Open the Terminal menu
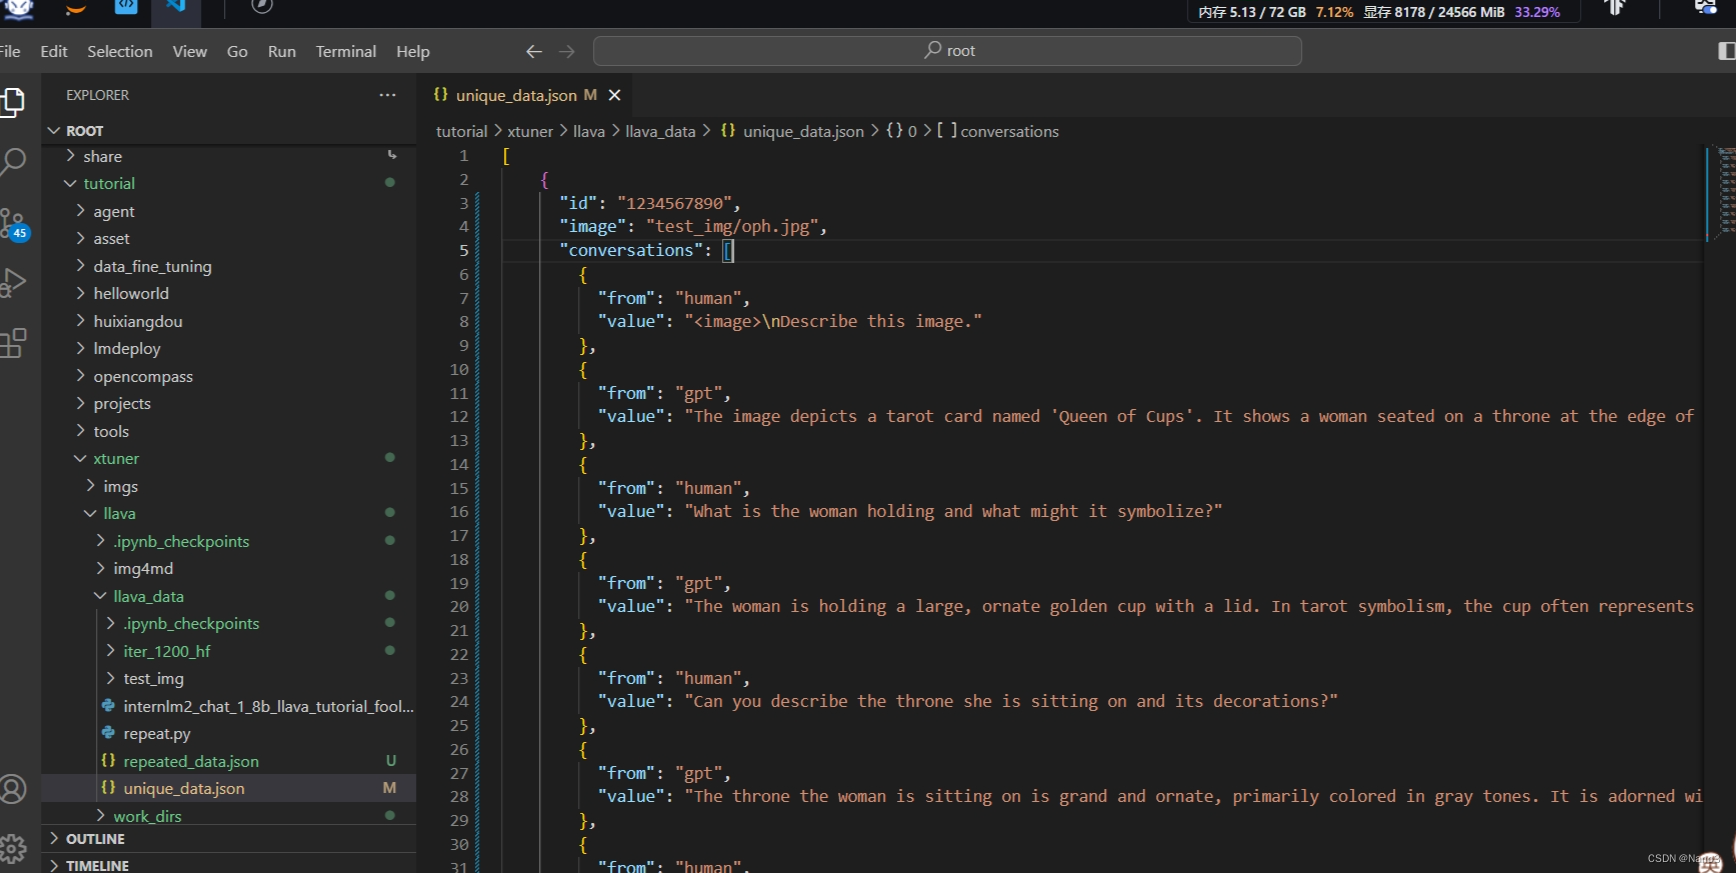Image resolution: width=1736 pixels, height=873 pixels. pos(346,51)
